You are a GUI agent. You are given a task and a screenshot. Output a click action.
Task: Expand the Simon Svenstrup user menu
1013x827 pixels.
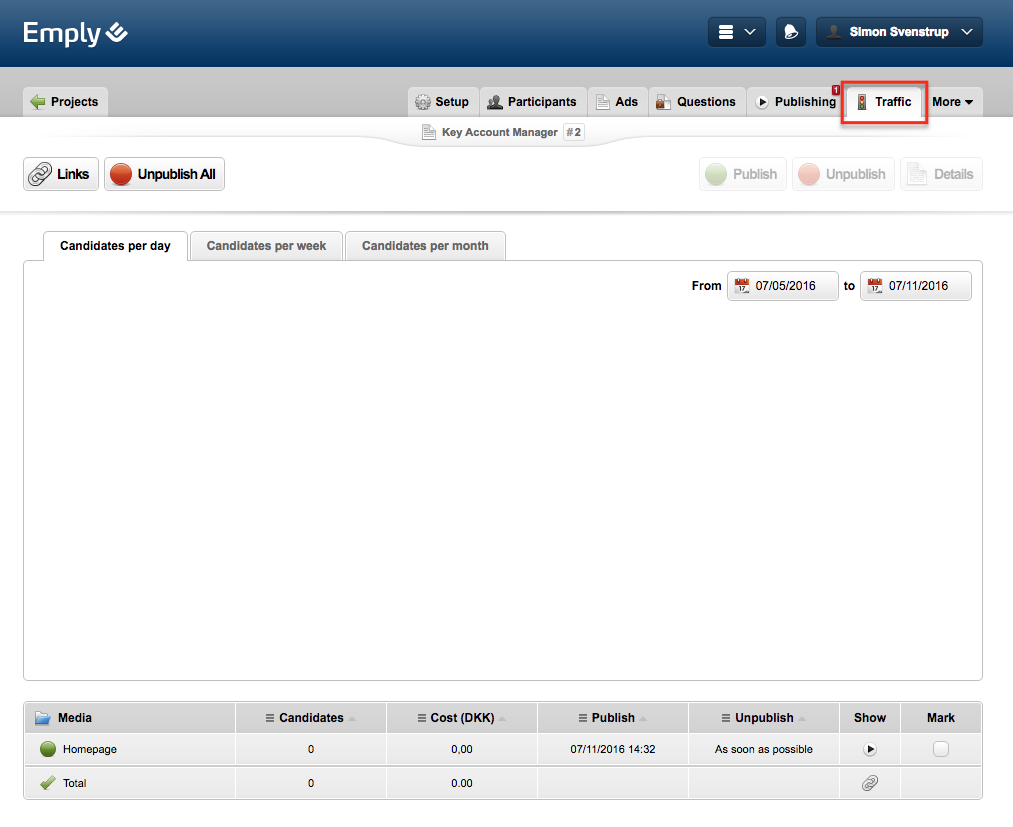pyautogui.click(x=899, y=32)
